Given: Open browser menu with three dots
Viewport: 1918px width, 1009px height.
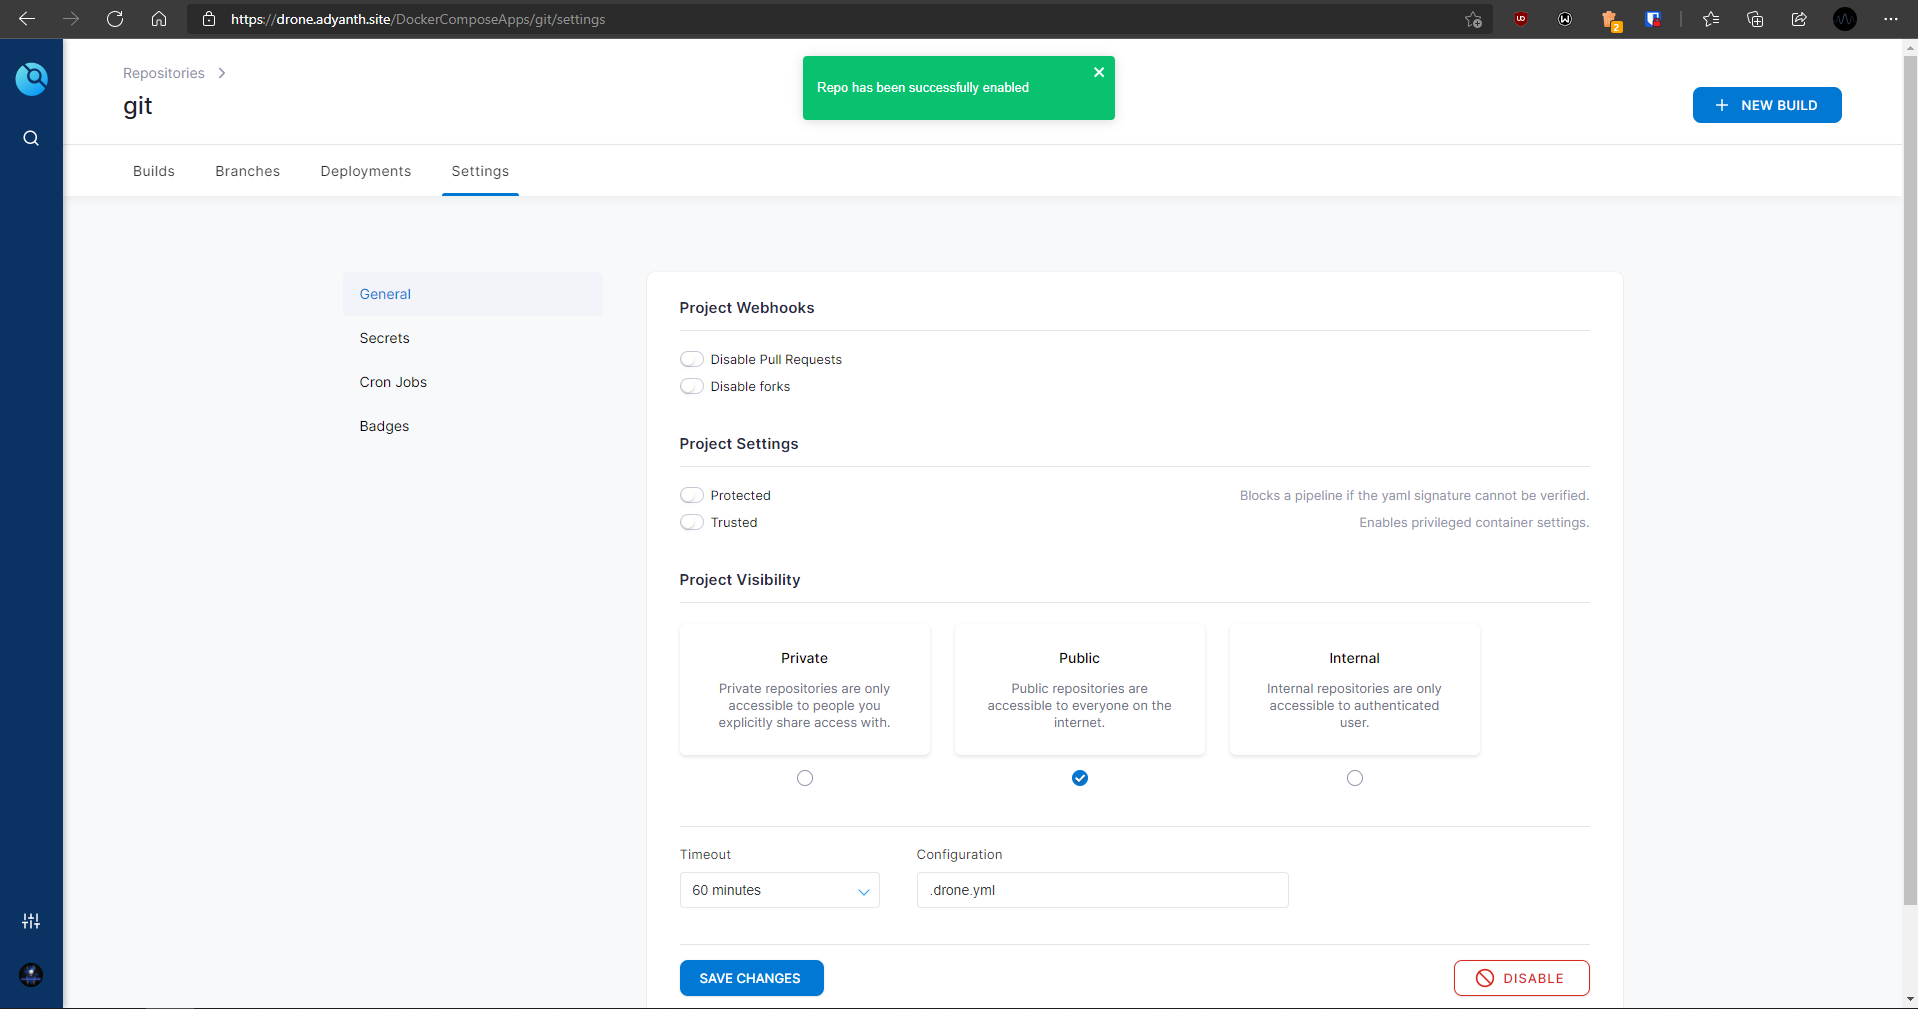Looking at the screenshot, I should coord(1890,19).
